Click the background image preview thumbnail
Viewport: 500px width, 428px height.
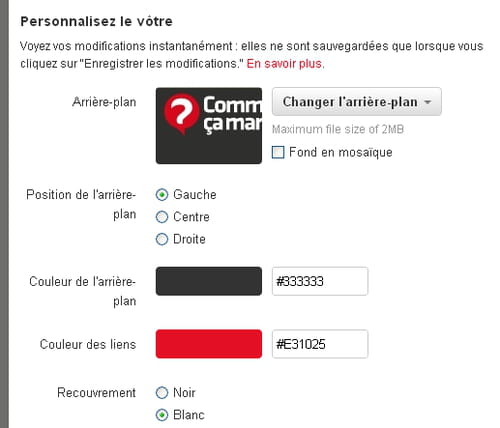[209, 126]
